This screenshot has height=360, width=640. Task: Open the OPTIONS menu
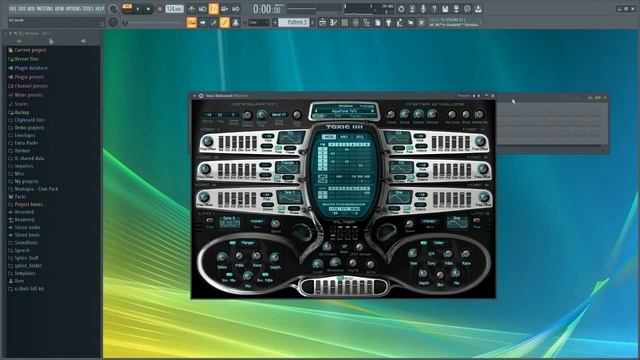[x=74, y=8]
